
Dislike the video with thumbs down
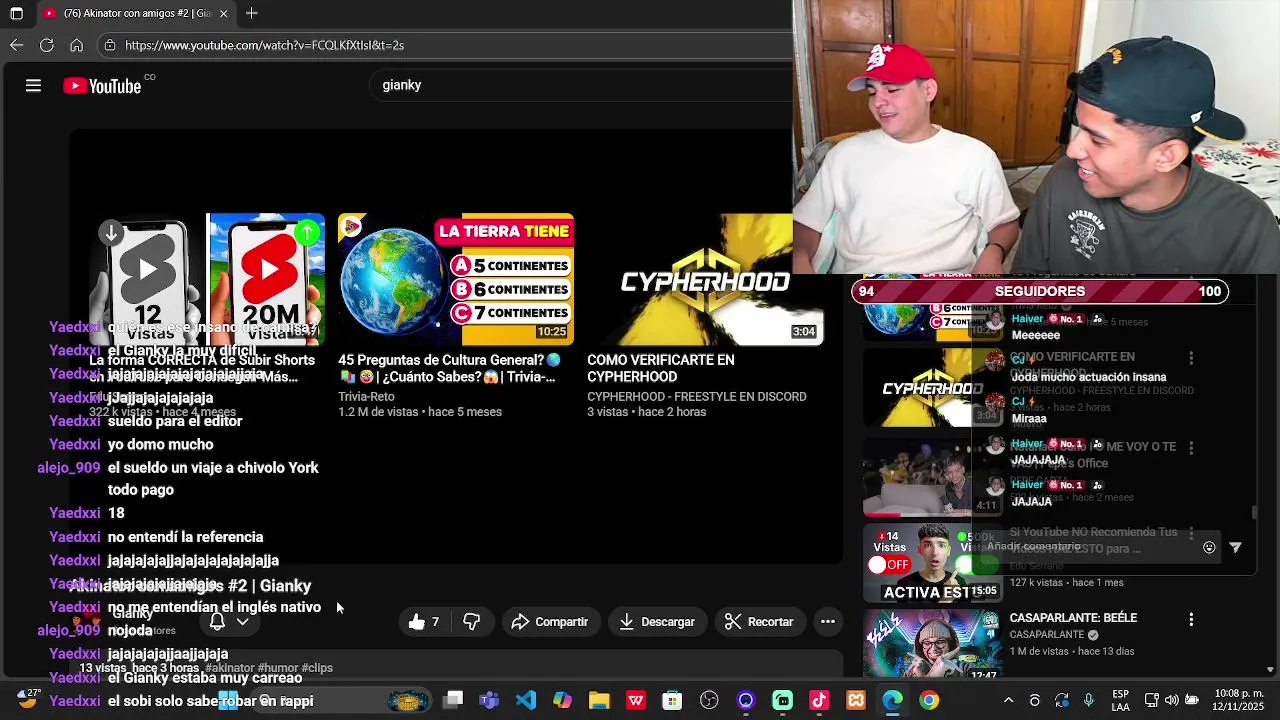click(472, 622)
